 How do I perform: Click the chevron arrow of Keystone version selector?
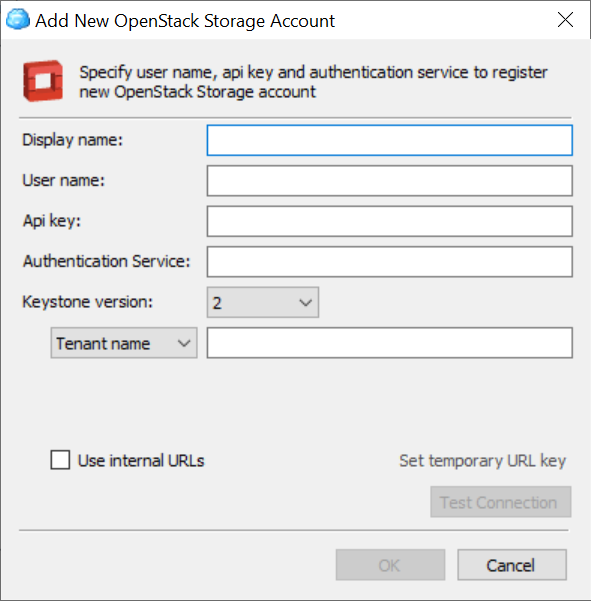pyautogui.click(x=305, y=303)
